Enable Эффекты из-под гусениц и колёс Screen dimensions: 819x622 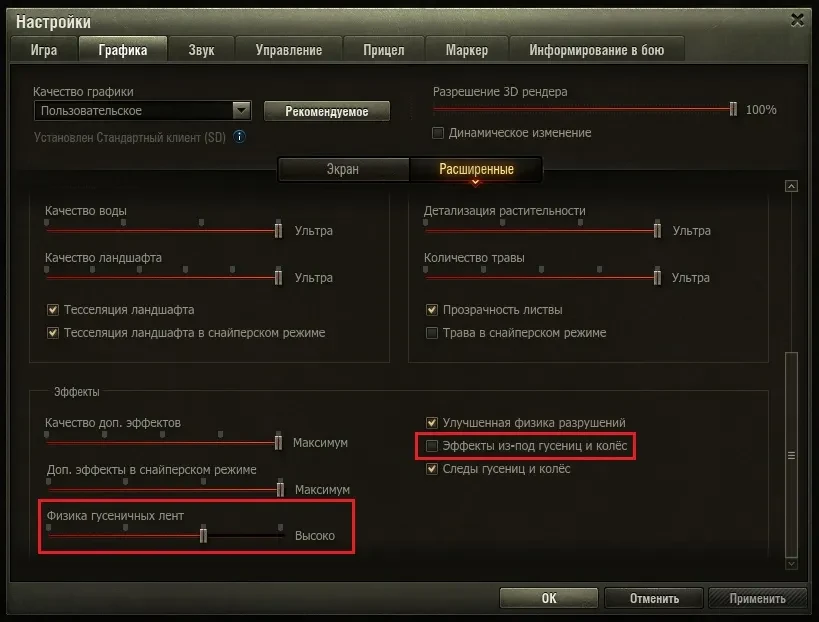tap(432, 445)
